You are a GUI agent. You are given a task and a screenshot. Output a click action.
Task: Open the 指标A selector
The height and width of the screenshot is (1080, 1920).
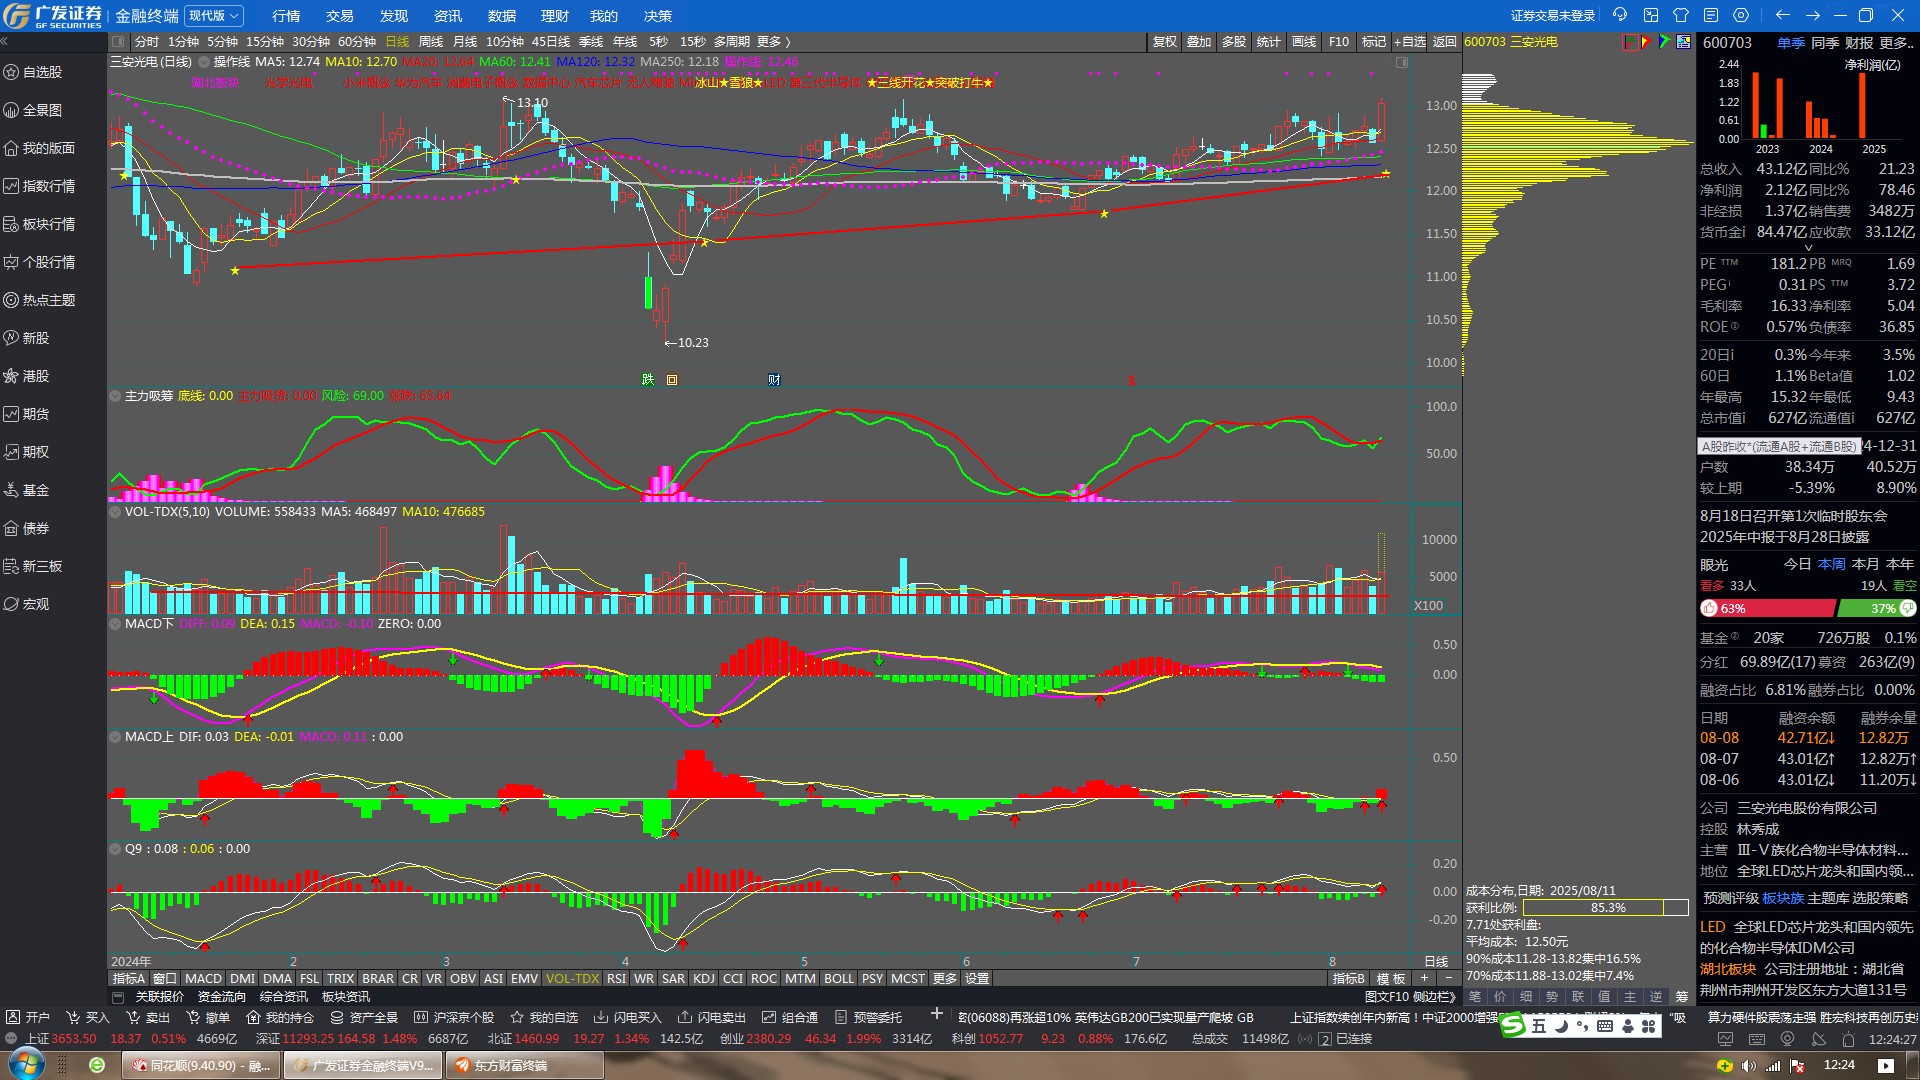[129, 979]
